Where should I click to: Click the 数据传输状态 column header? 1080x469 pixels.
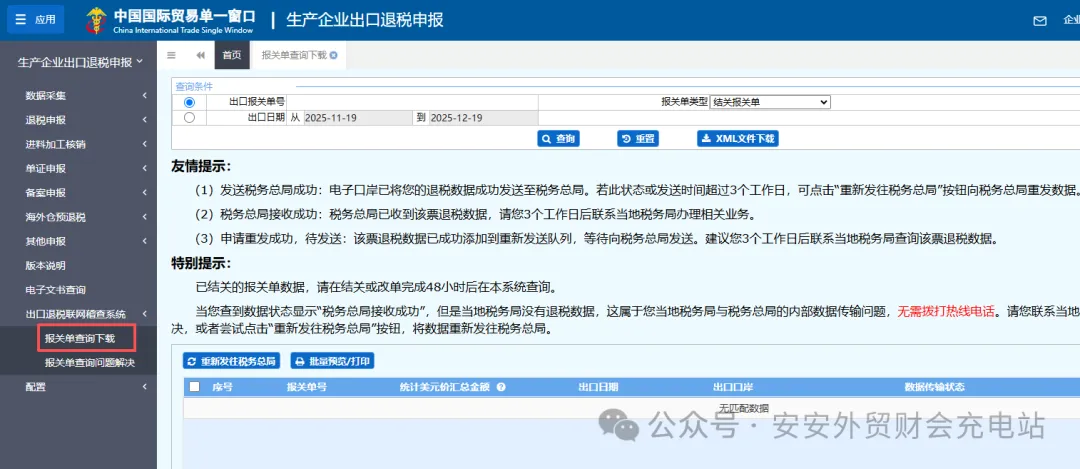pos(934,387)
